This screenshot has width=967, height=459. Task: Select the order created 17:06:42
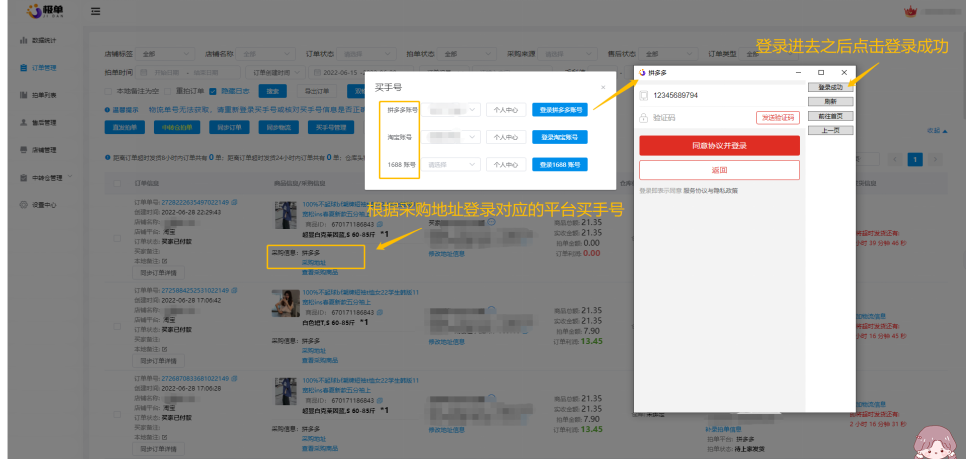click(x=117, y=326)
